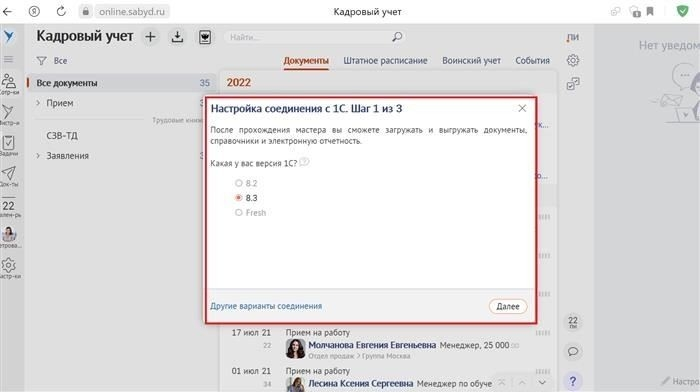
Task: Click the Saby bird logo icon
Action: [x=8, y=37]
